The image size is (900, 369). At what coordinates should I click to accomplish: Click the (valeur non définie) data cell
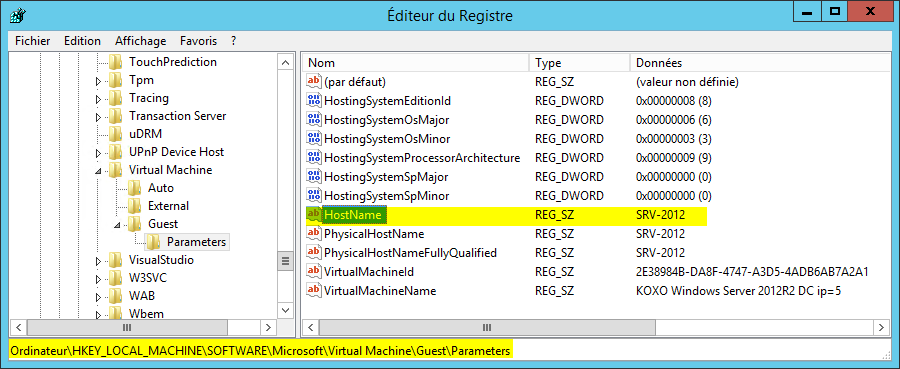coord(687,81)
